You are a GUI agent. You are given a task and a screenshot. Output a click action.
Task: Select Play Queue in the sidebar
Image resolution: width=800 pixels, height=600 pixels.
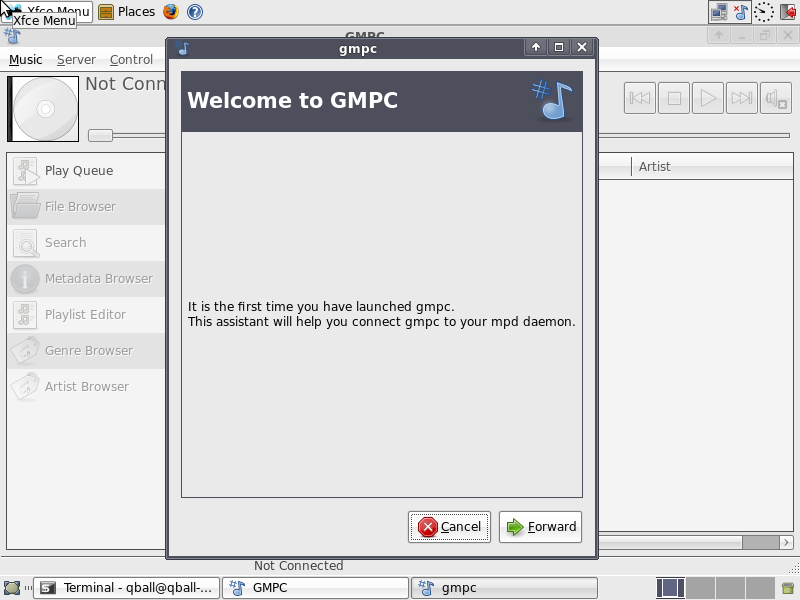pos(86,170)
